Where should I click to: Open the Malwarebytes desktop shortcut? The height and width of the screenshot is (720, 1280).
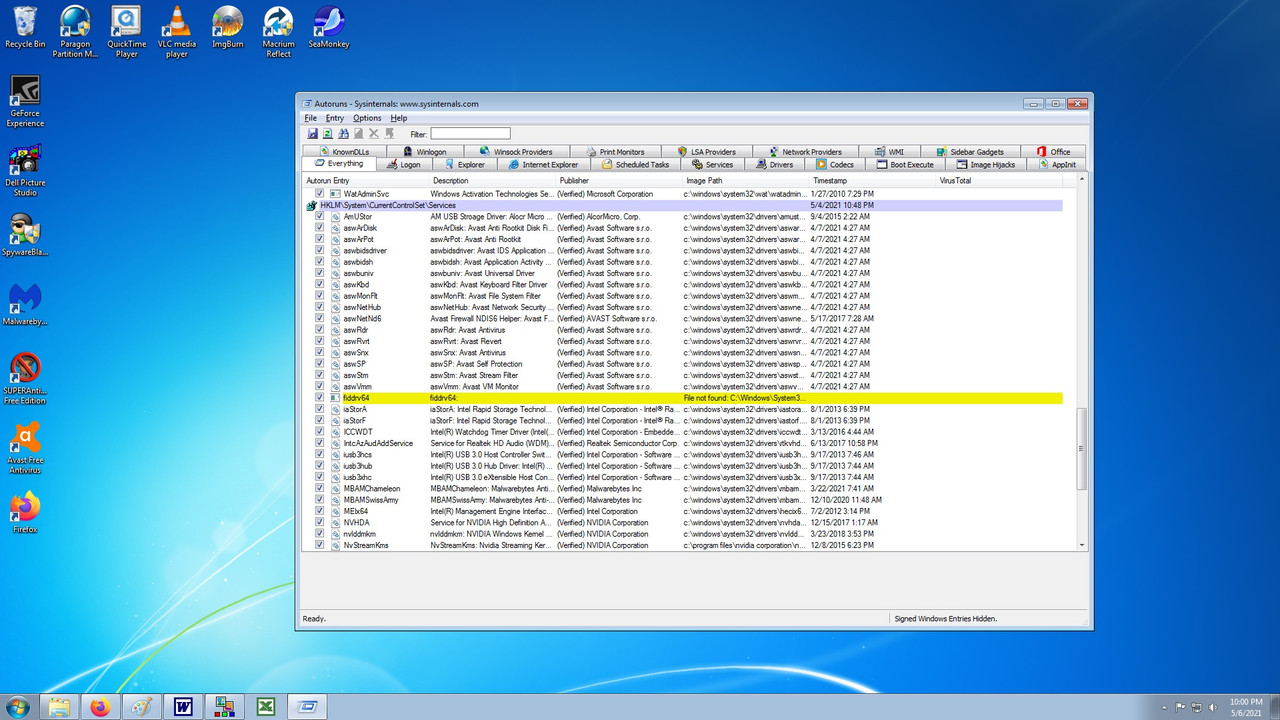25,304
